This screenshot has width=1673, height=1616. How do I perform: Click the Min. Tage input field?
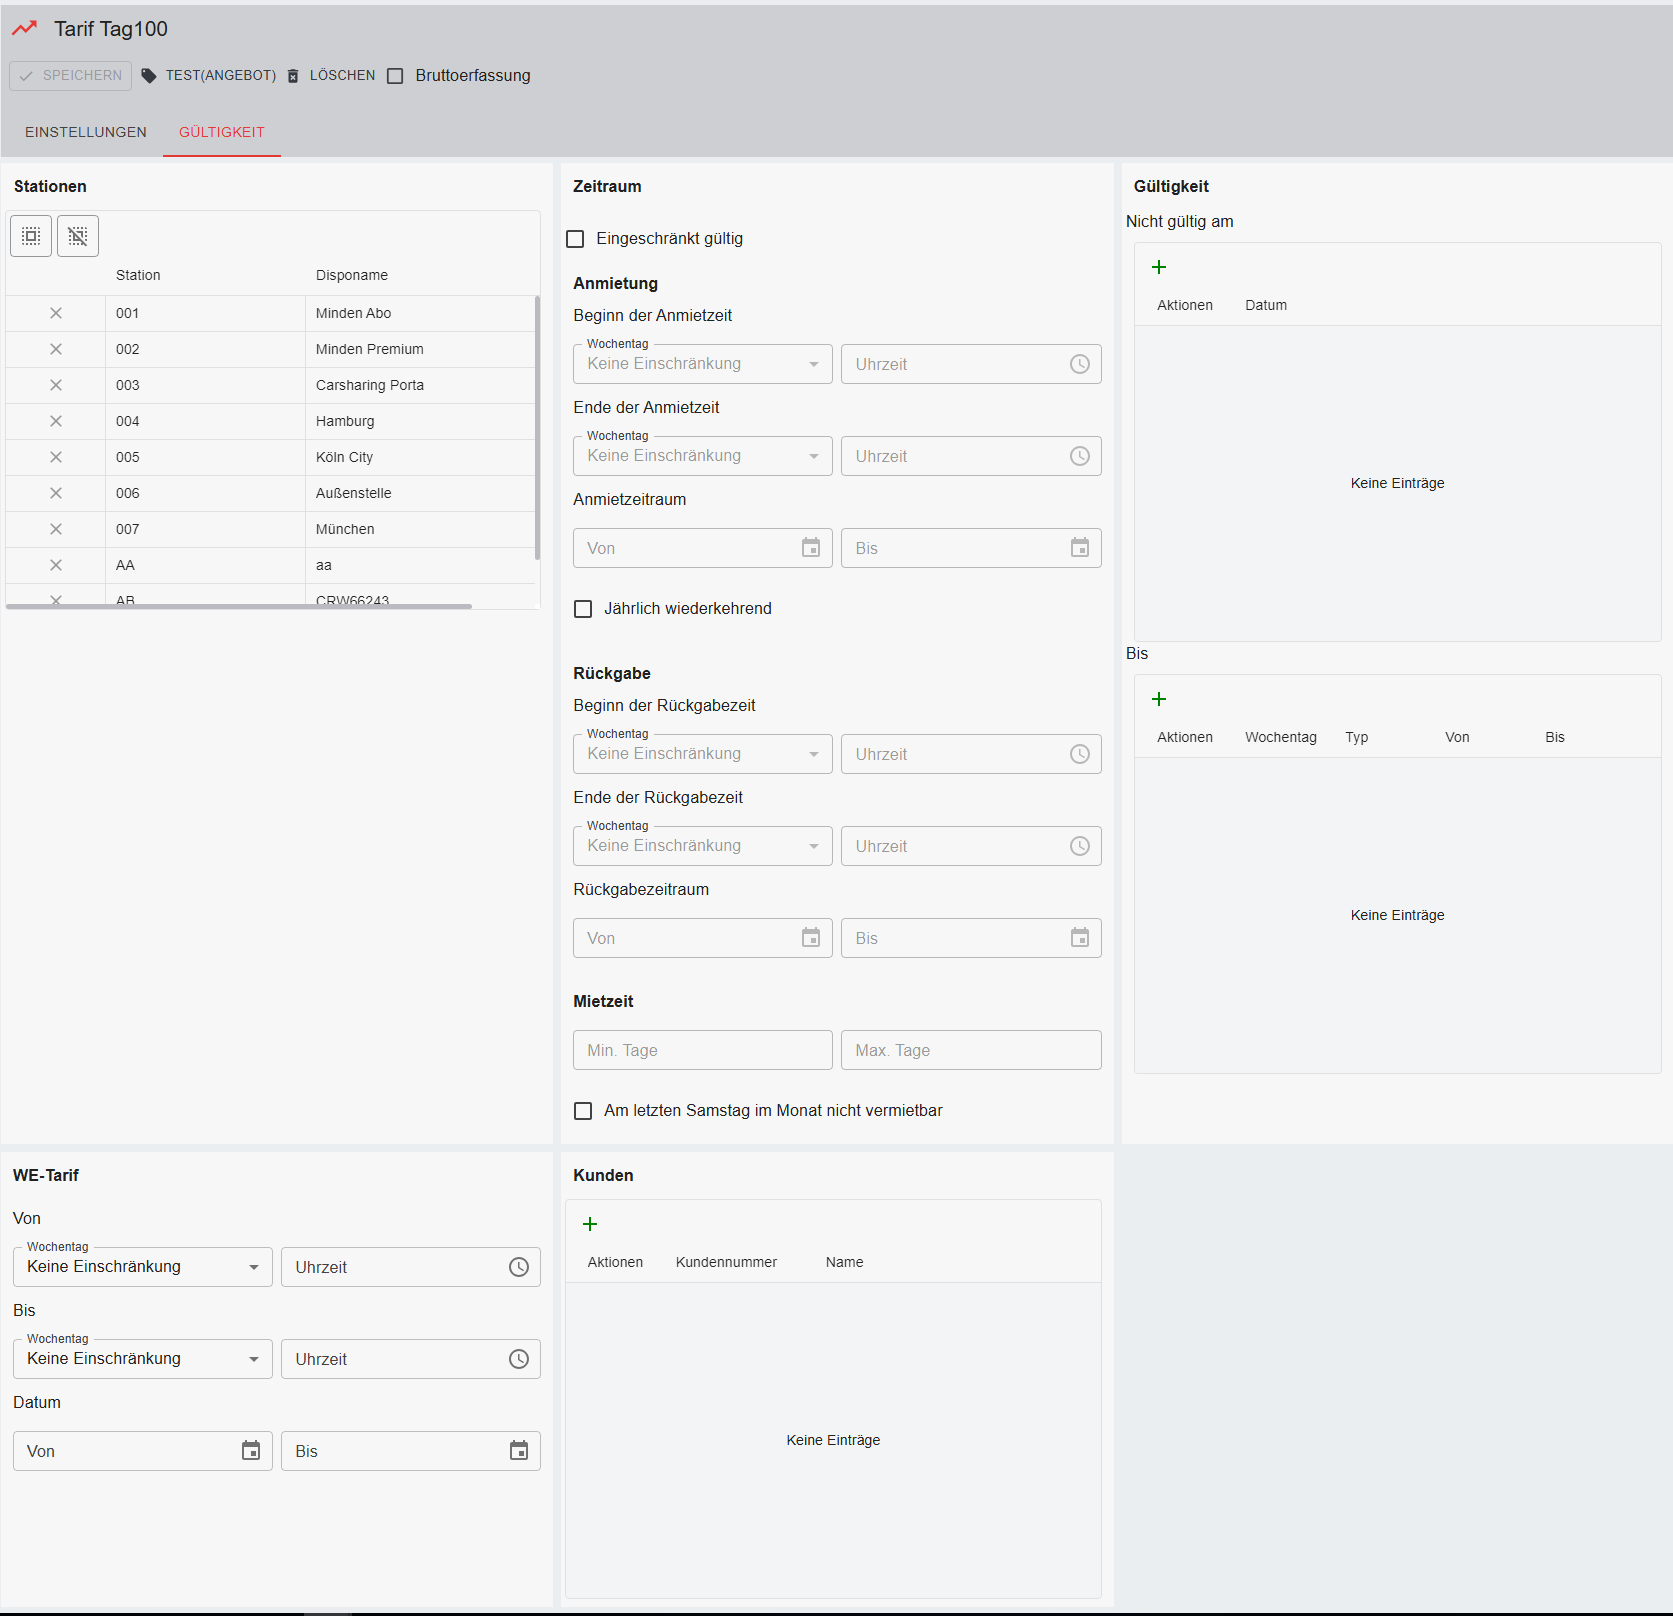tap(702, 1050)
